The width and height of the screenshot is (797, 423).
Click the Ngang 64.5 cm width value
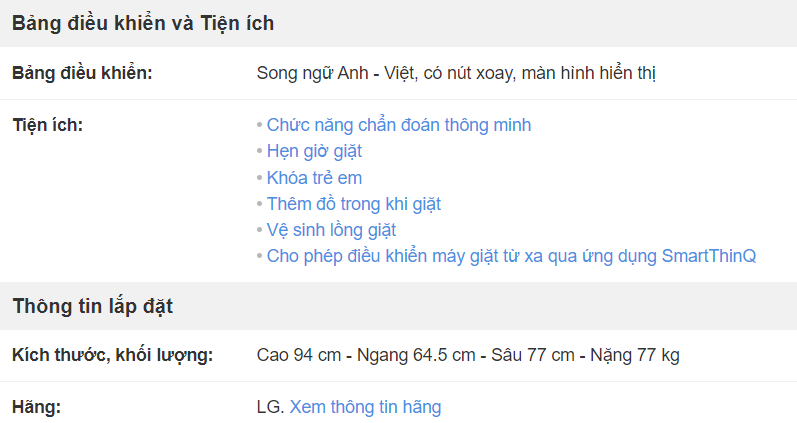(x=416, y=355)
